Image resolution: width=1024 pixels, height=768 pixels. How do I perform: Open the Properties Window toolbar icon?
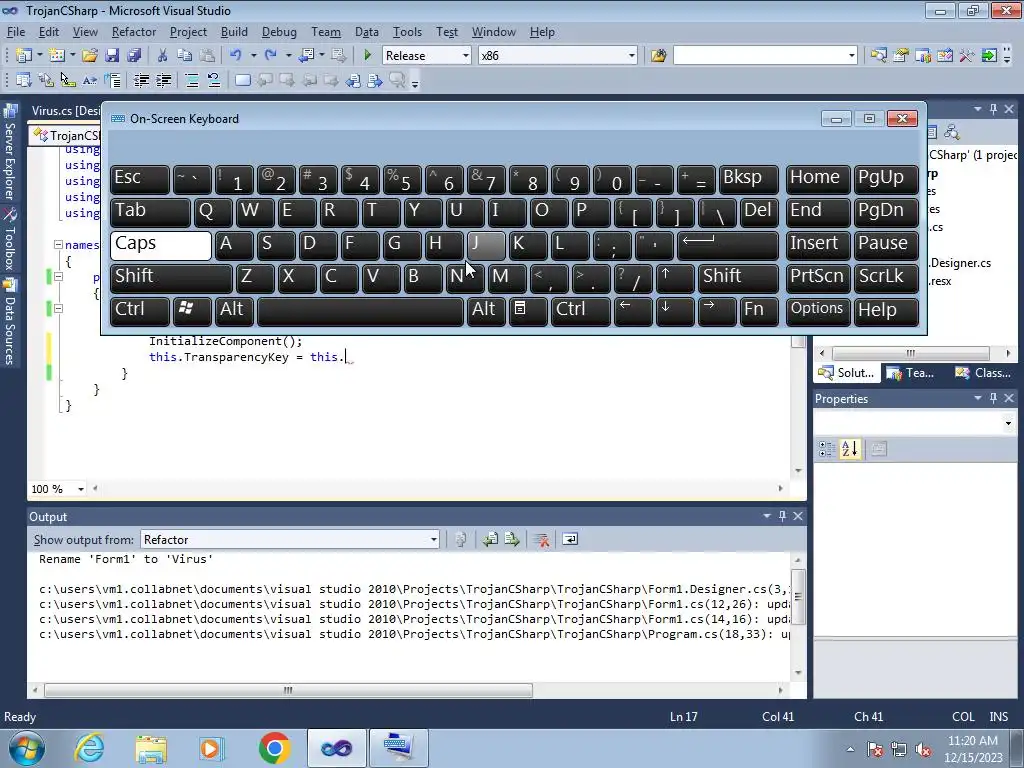click(x=901, y=56)
